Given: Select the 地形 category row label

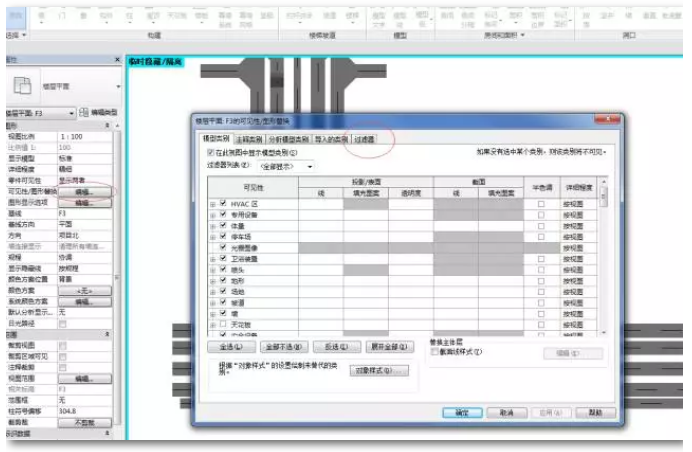Looking at the screenshot, I should 237,281.
